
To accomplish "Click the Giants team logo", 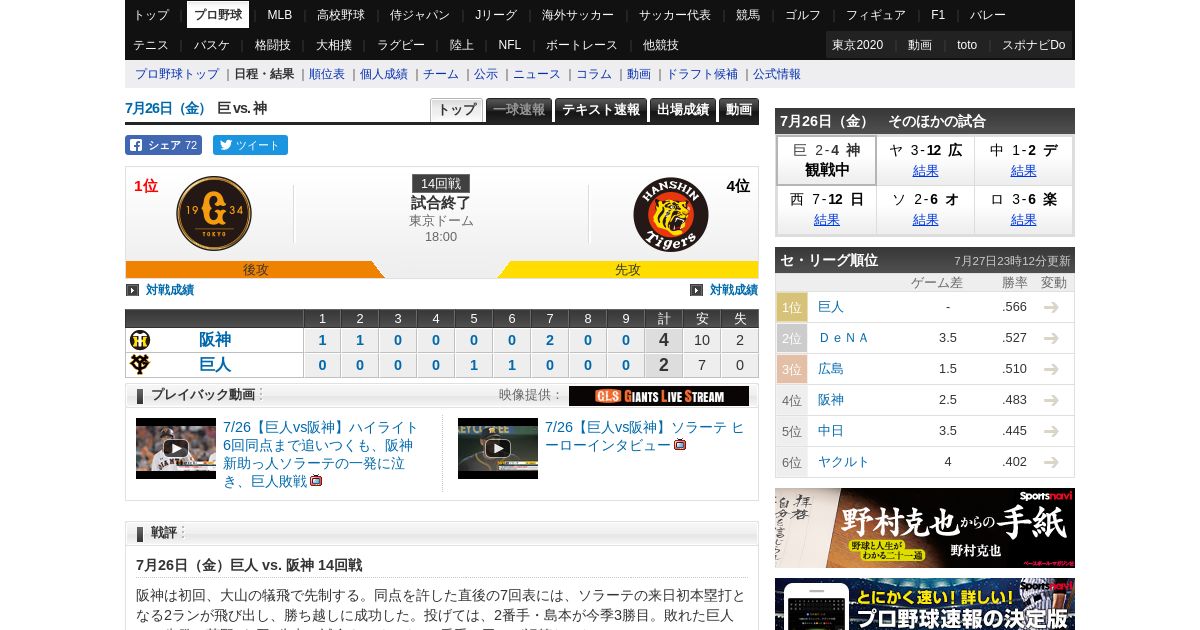I will [214, 213].
